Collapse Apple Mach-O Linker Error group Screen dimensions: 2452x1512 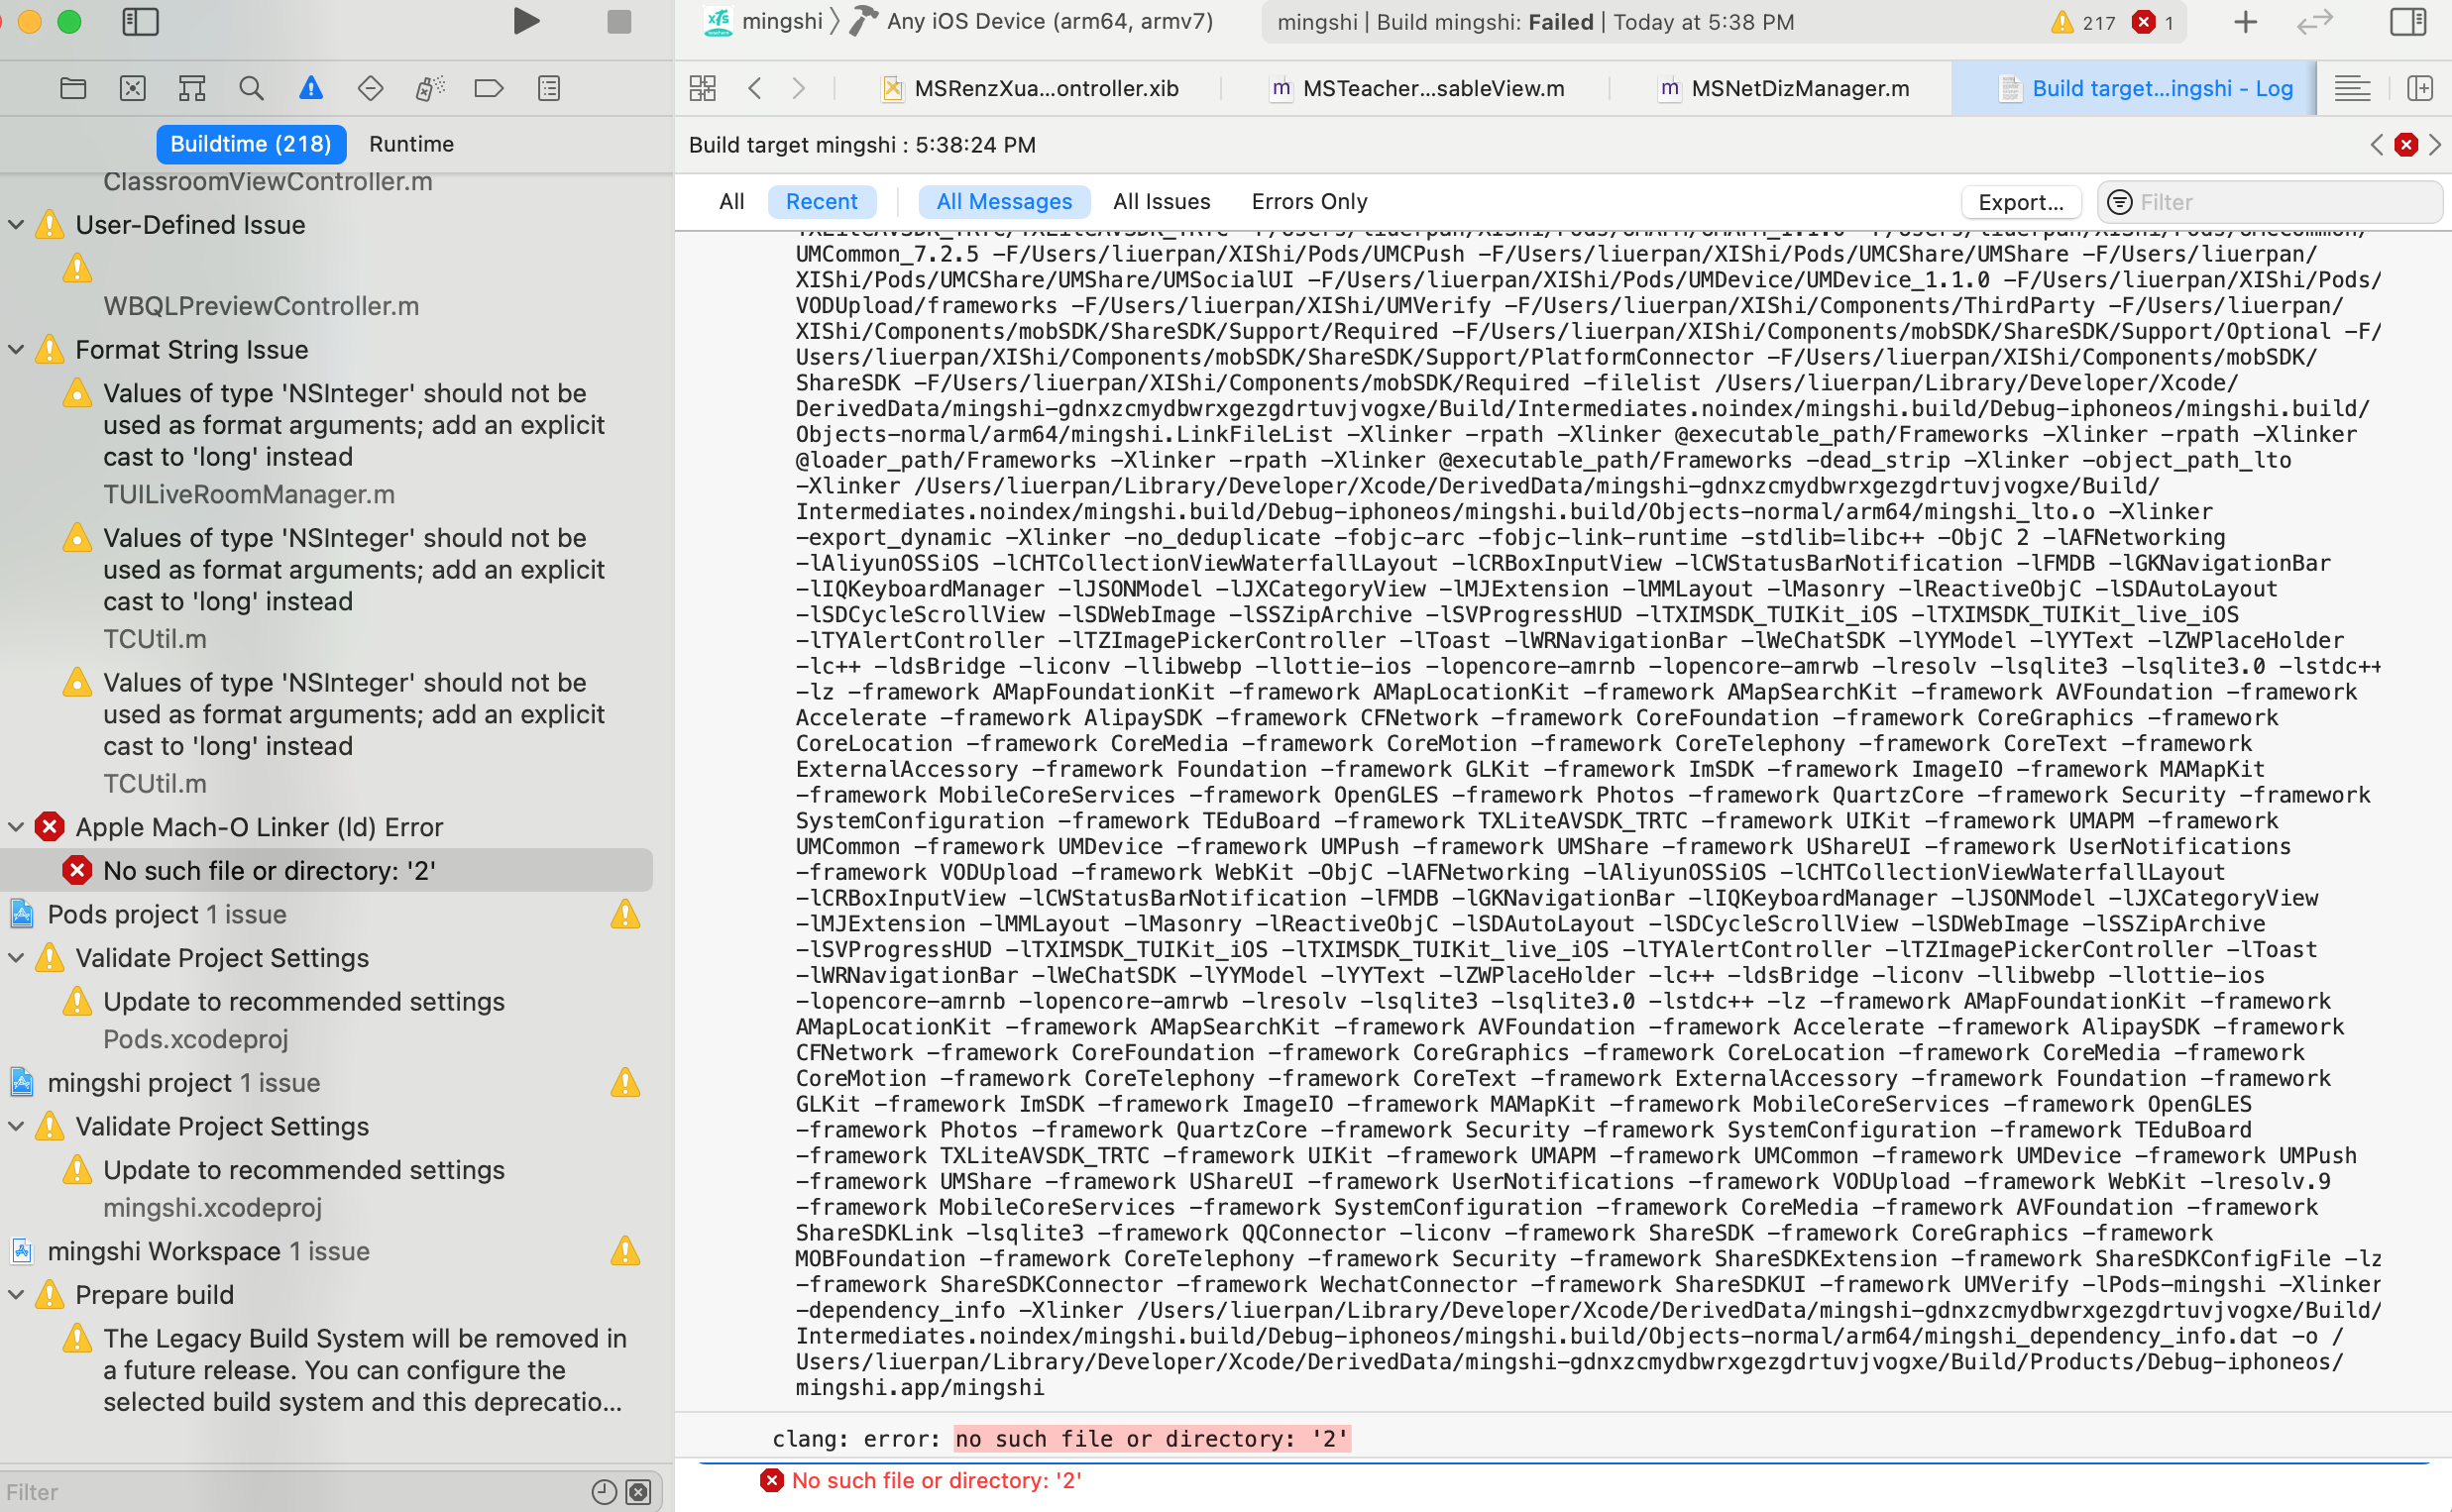tap(16, 826)
